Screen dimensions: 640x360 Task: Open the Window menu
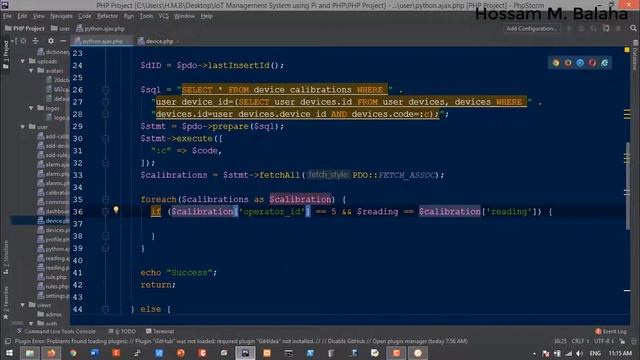[x=184, y=16]
